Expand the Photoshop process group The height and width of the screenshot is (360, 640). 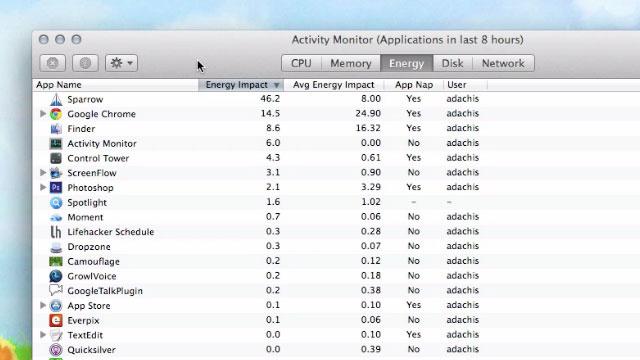(43, 187)
